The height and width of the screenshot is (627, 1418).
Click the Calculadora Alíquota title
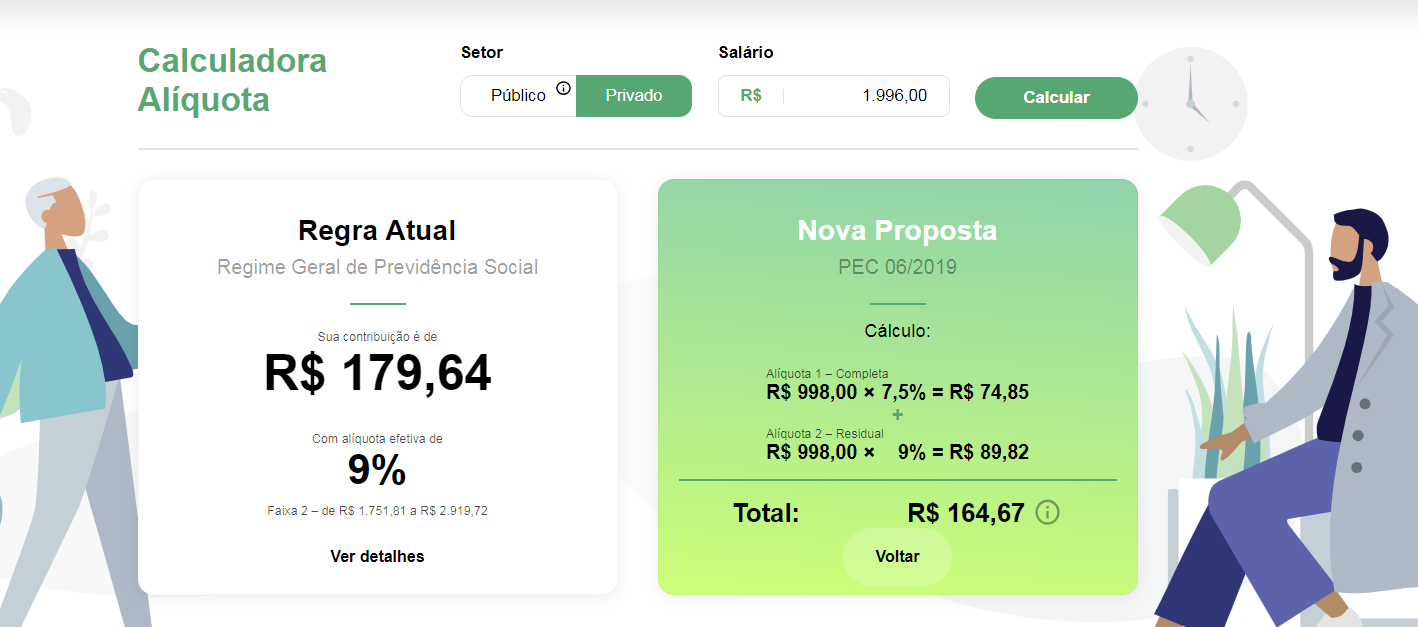[232, 80]
